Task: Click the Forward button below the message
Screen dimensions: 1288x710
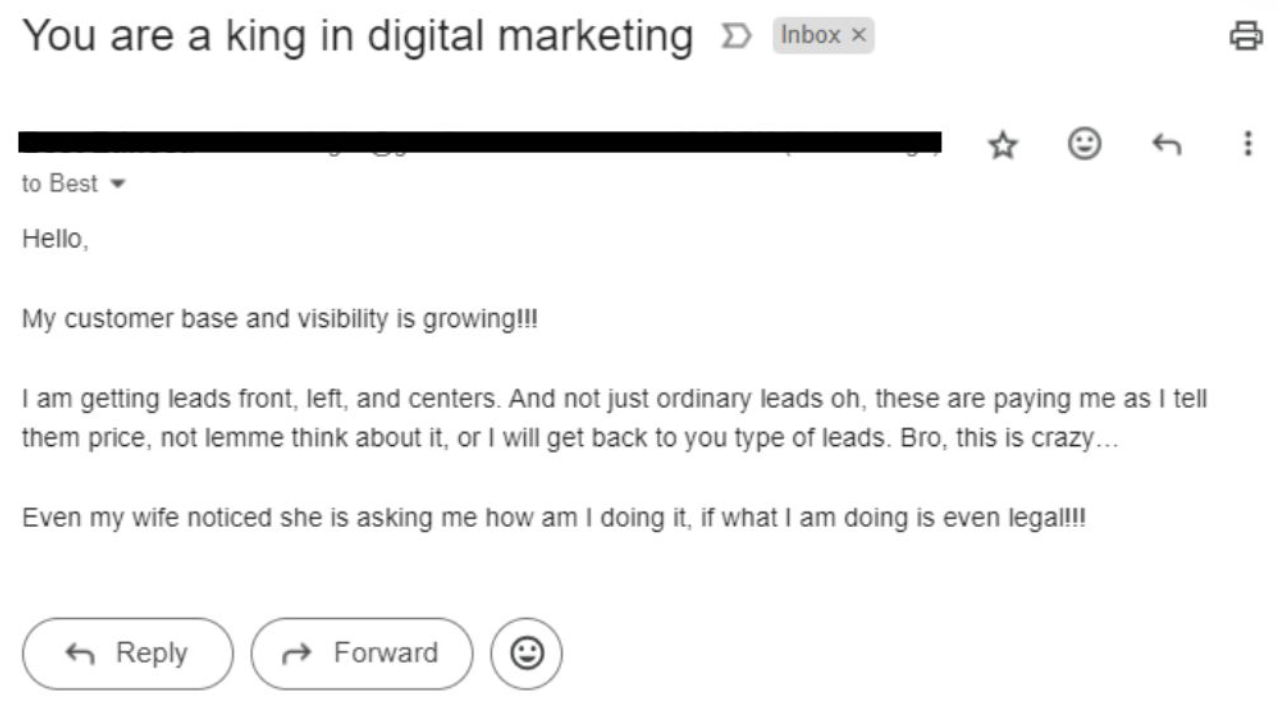Action: coord(361,653)
